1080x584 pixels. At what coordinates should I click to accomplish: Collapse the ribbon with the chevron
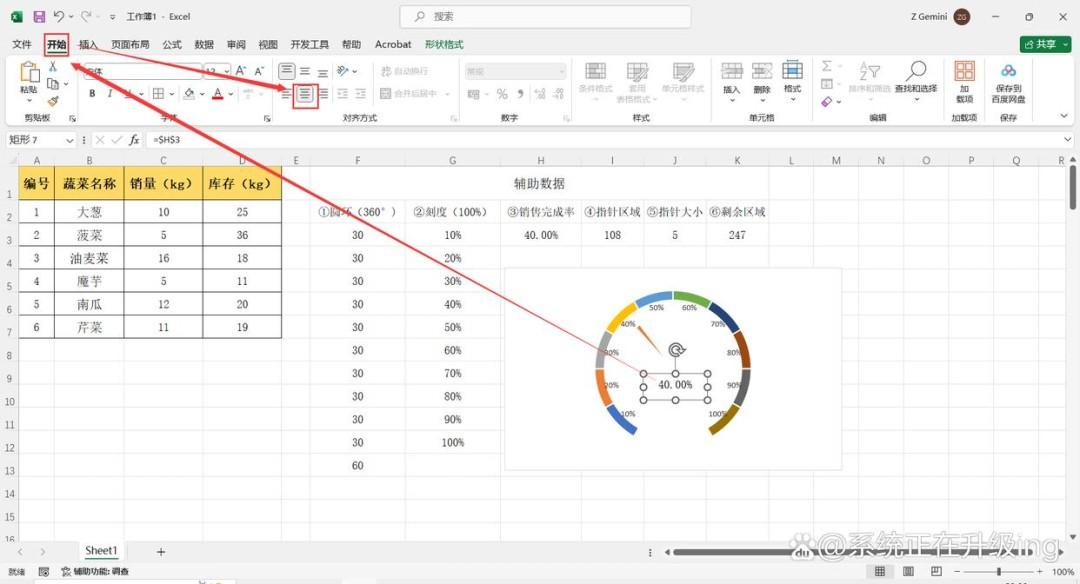(1064, 116)
